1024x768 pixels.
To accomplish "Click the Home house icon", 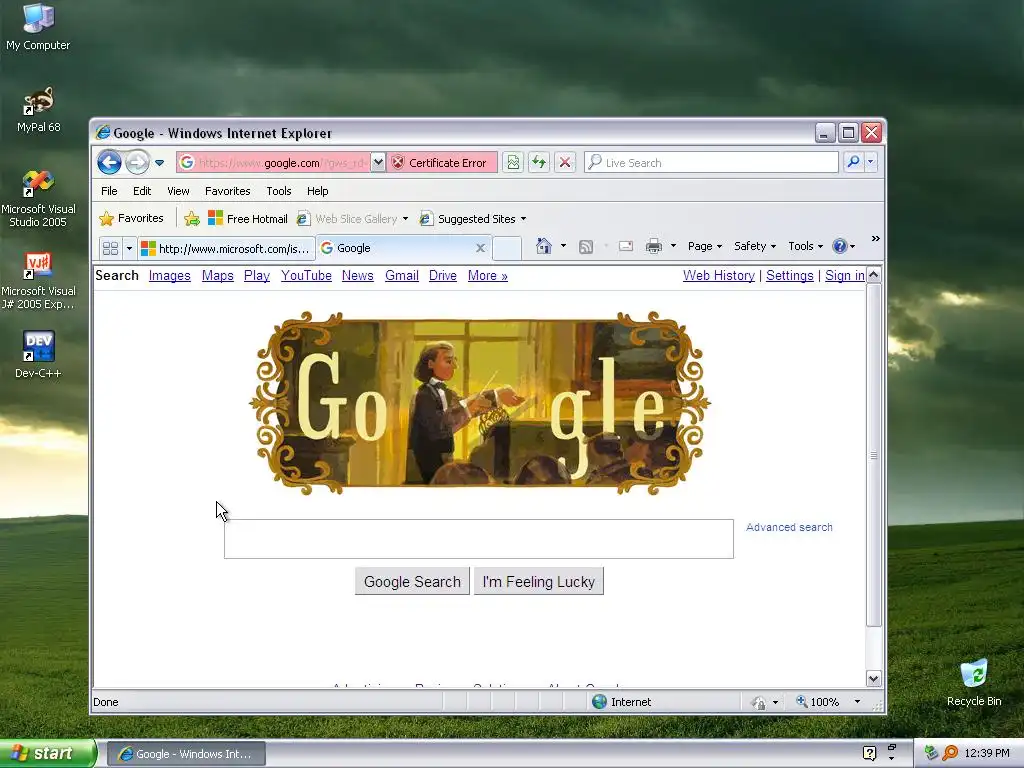I will pyautogui.click(x=543, y=246).
